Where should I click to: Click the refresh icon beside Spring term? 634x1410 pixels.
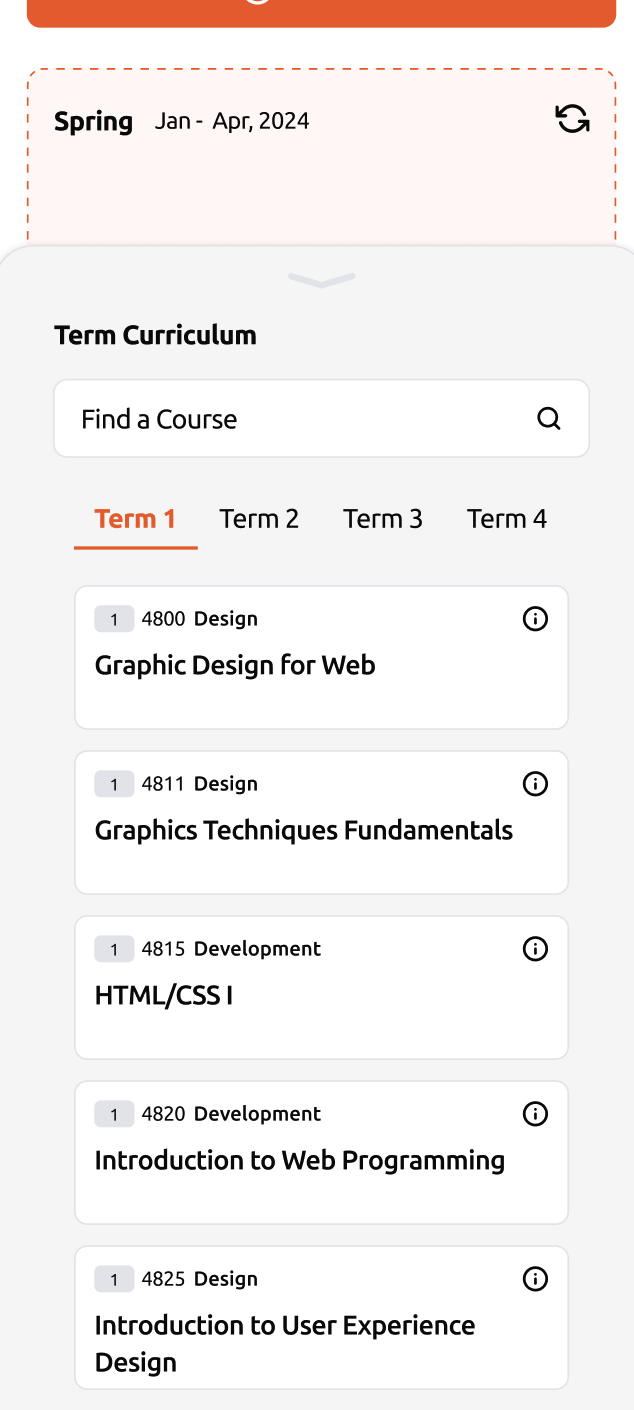(572, 120)
